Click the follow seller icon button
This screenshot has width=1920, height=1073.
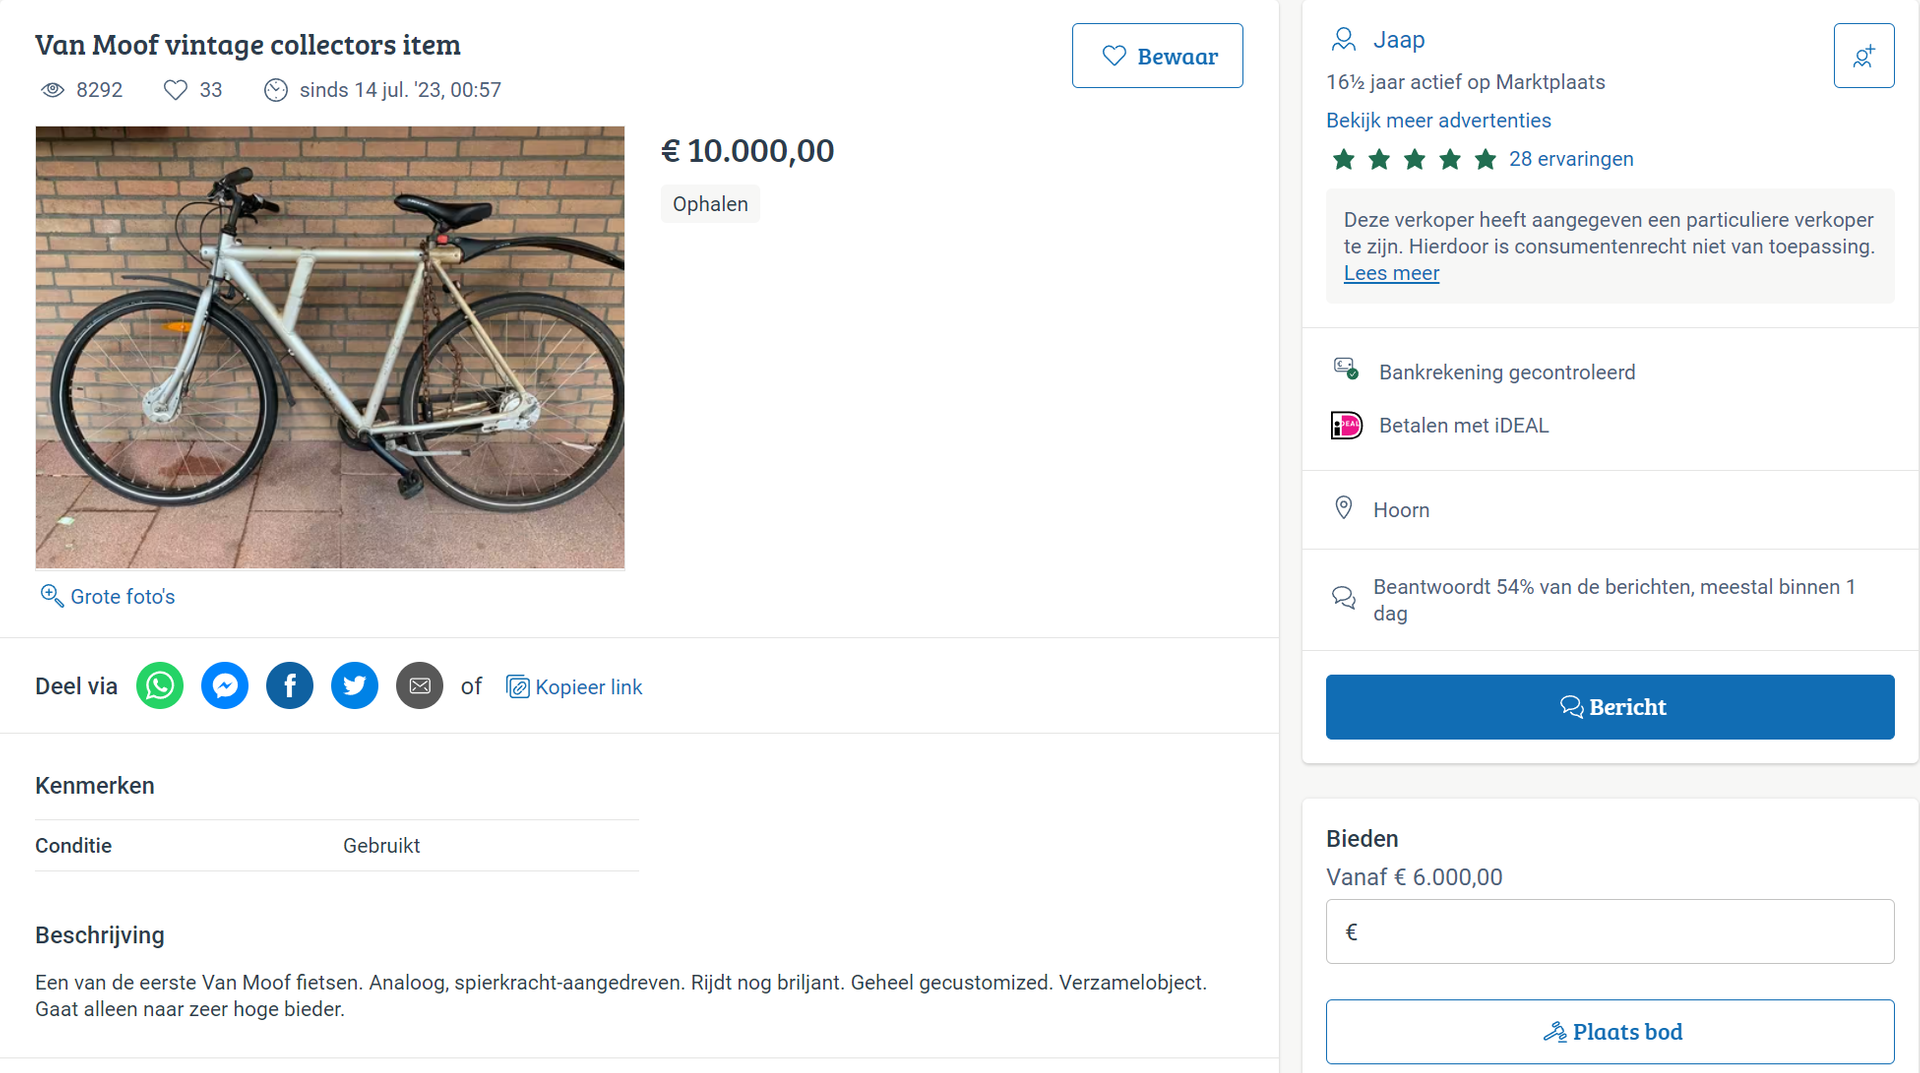point(1863,56)
